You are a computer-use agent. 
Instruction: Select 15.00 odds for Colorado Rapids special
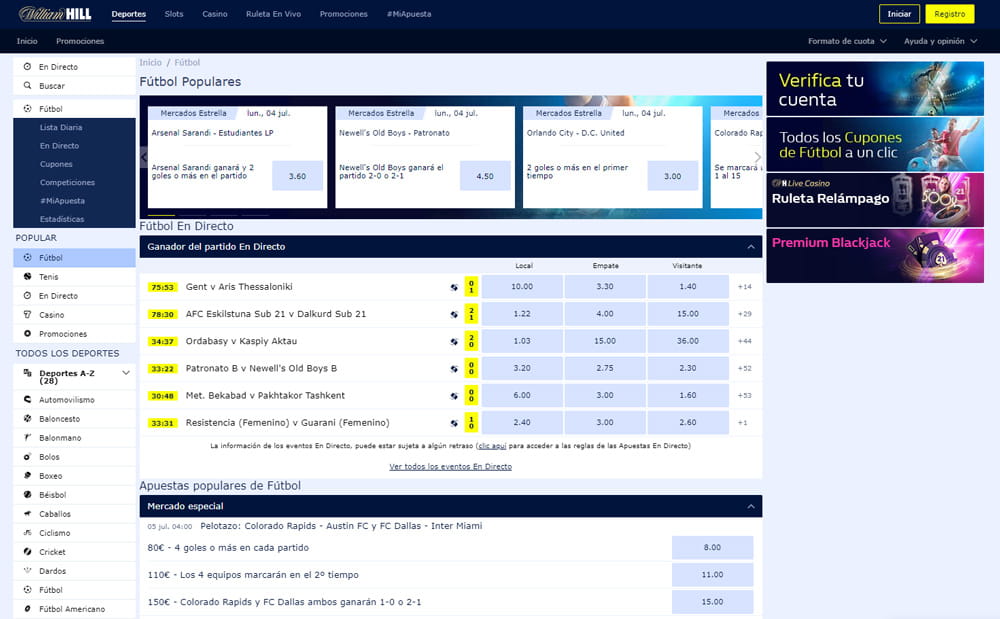[x=712, y=602]
